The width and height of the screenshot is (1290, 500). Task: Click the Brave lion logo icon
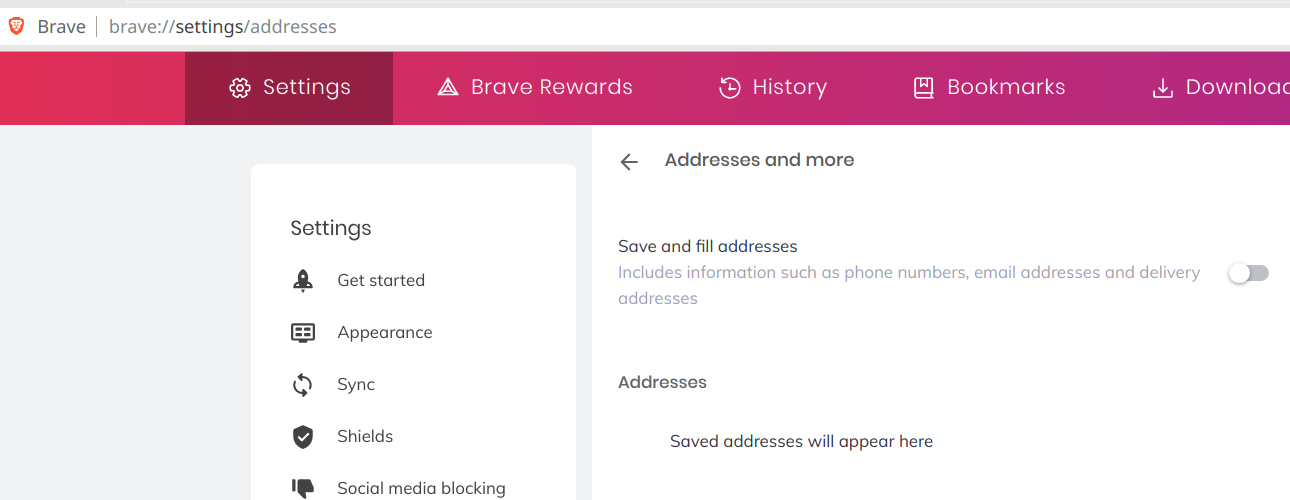(x=16, y=26)
